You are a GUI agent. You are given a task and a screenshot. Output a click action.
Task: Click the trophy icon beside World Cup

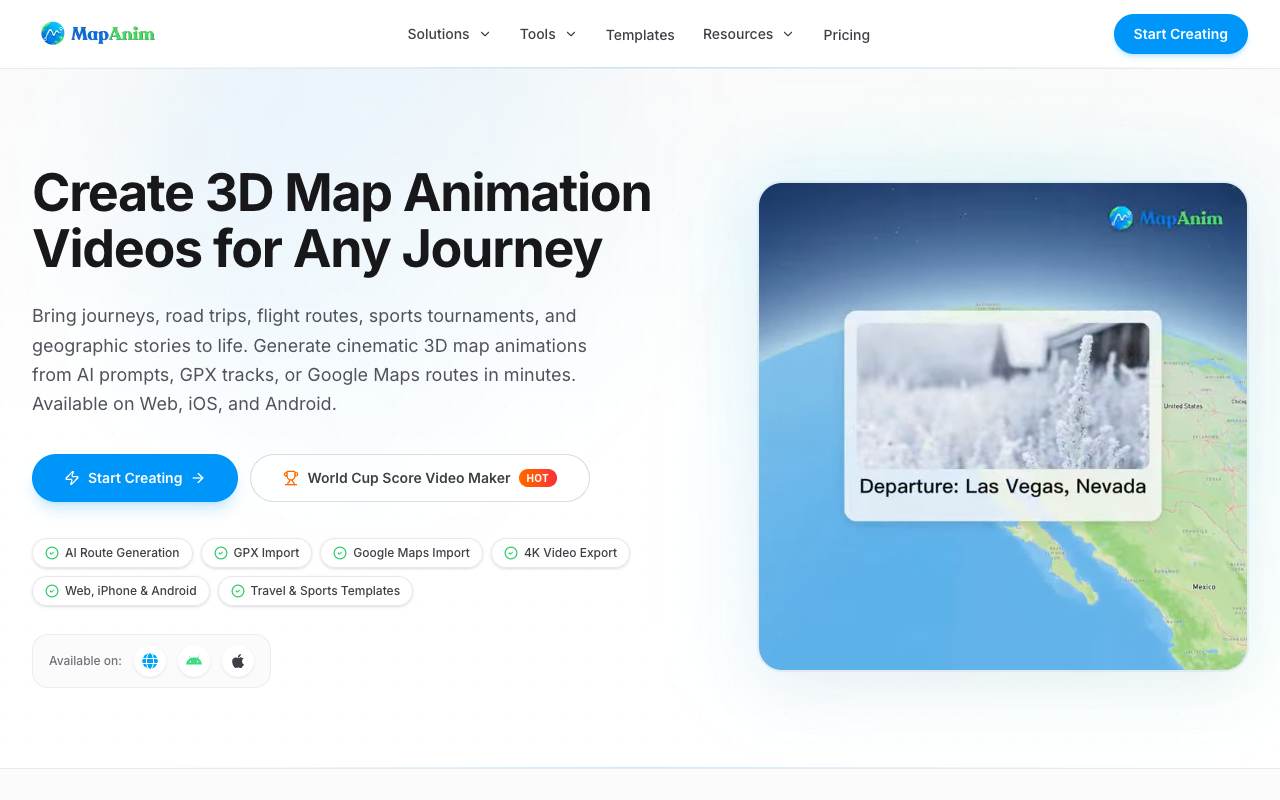point(291,478)
